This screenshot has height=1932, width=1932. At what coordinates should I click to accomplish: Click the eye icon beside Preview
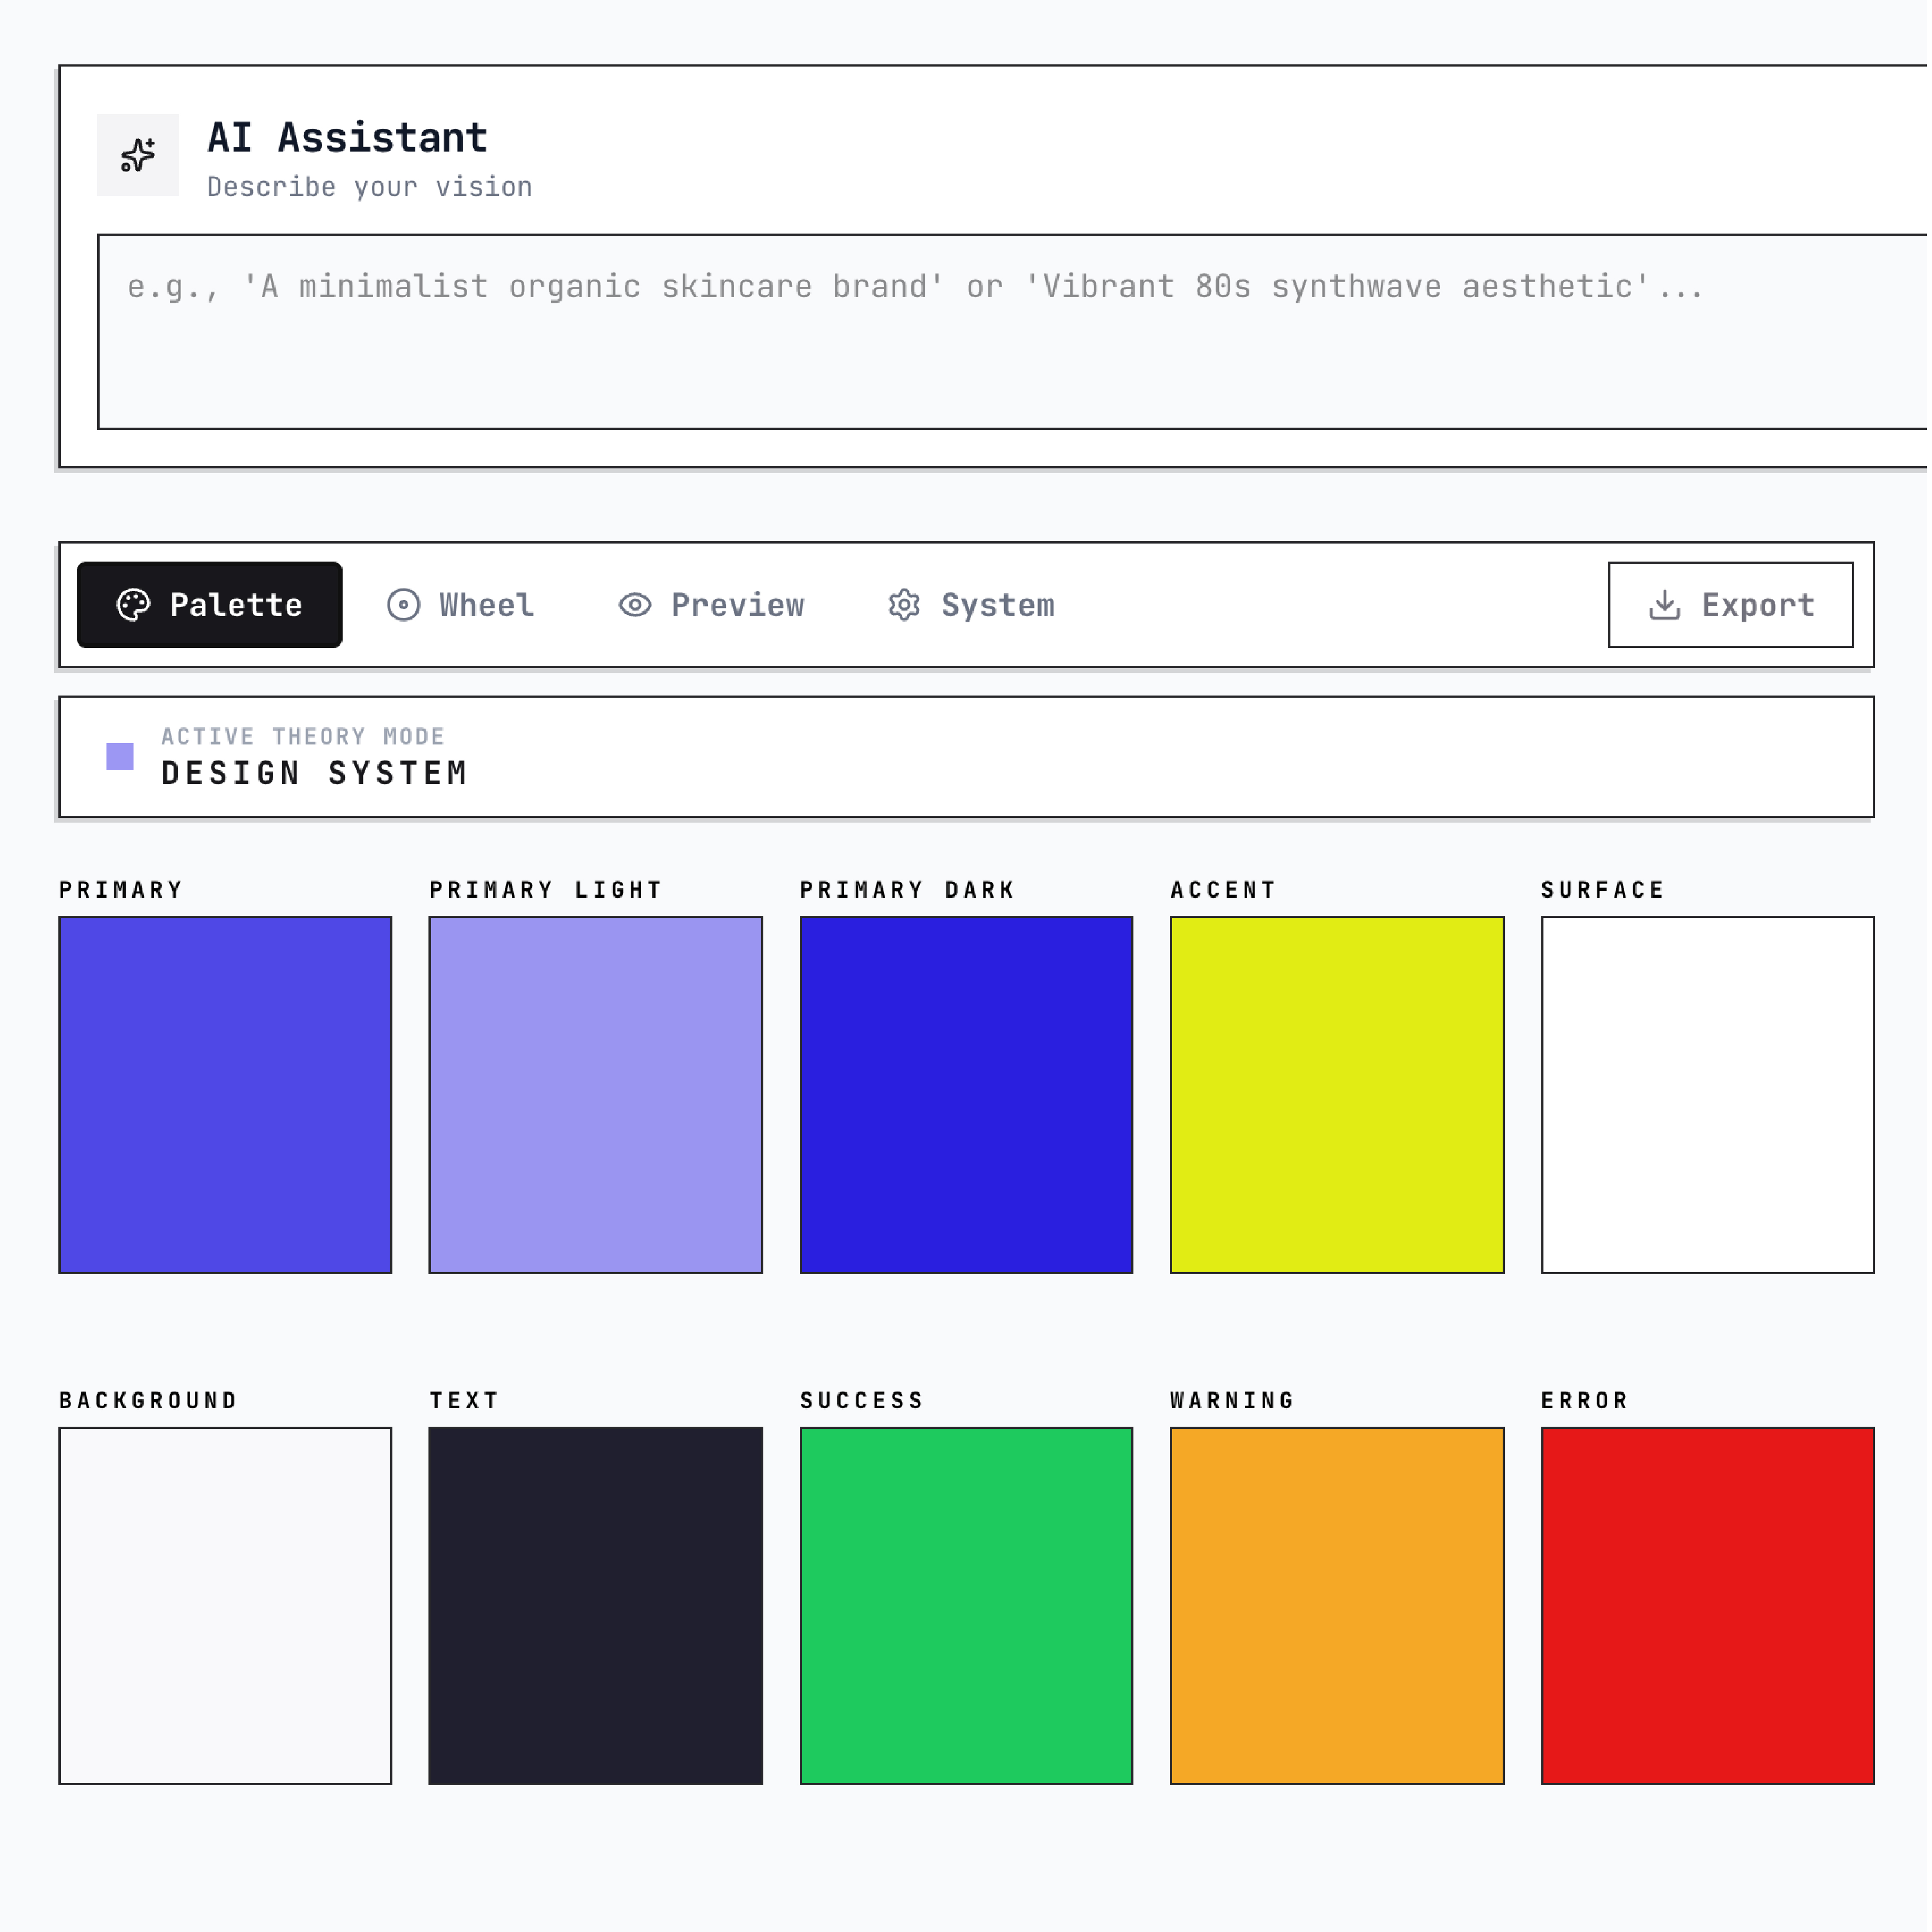(x=635, y=605)
